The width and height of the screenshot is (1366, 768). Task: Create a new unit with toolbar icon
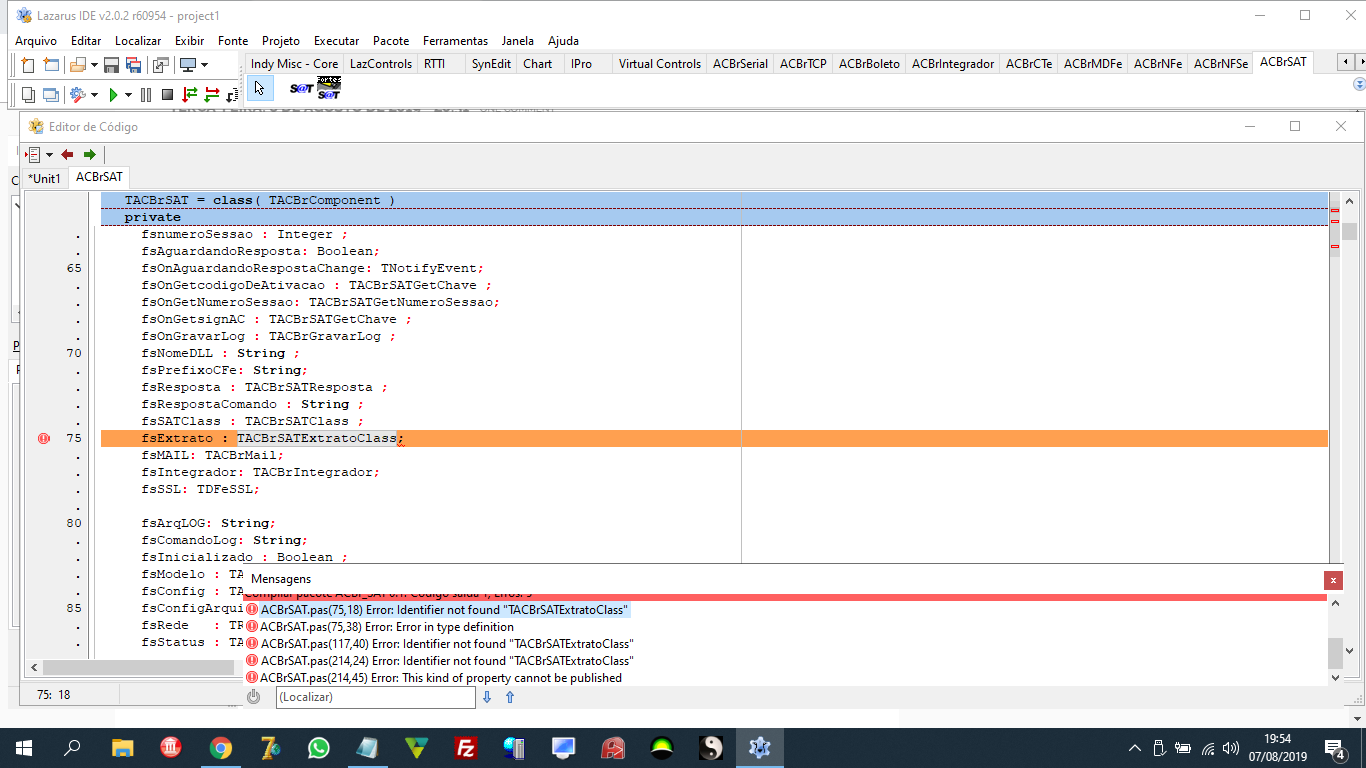tap(28, 65)
